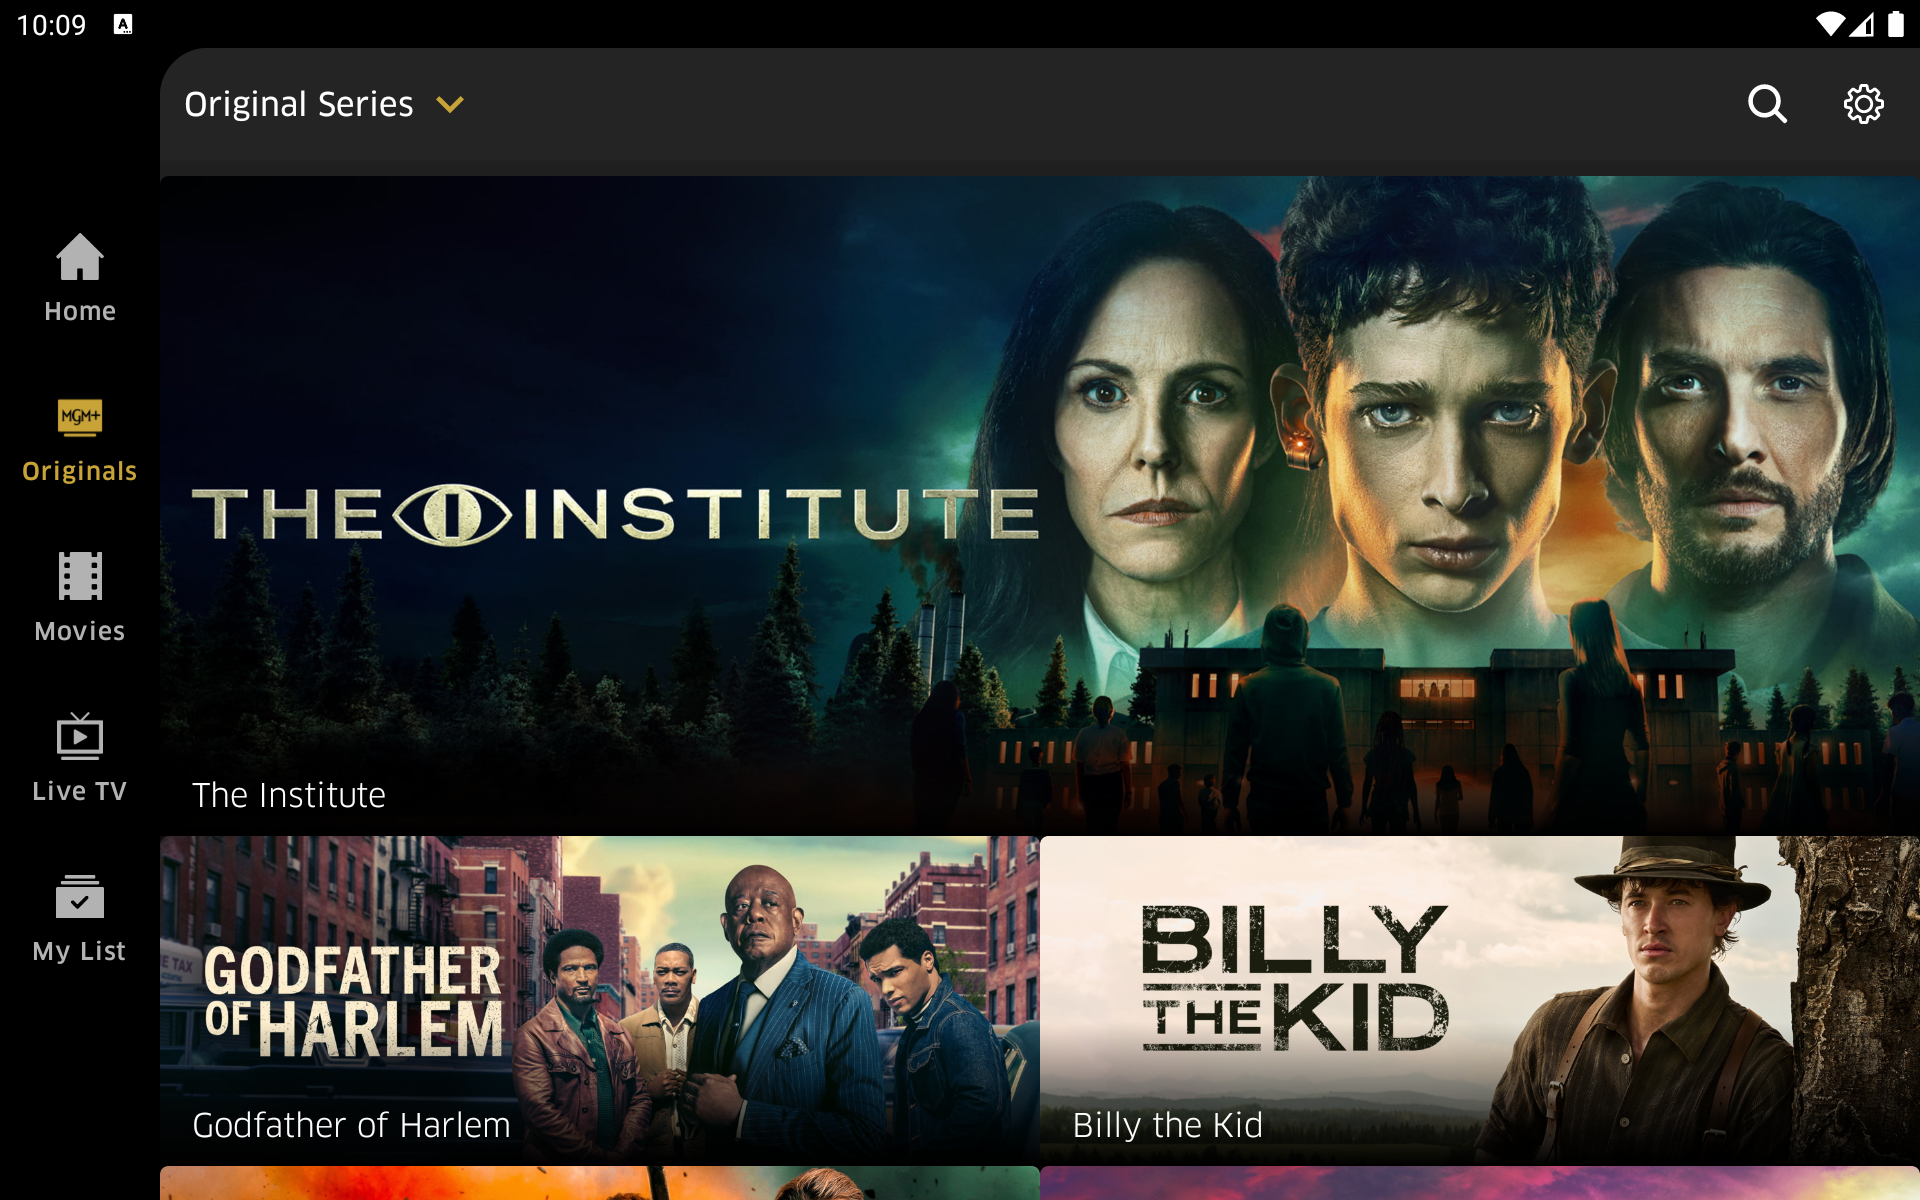Open the search magnifier icon
Image resolution: width=1920 pixels, height=1200 pixels.
click(1767, 104)
